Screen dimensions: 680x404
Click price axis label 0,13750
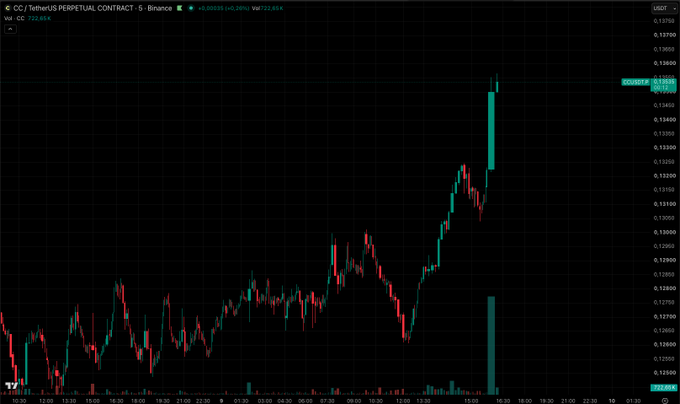pos(664,21)
